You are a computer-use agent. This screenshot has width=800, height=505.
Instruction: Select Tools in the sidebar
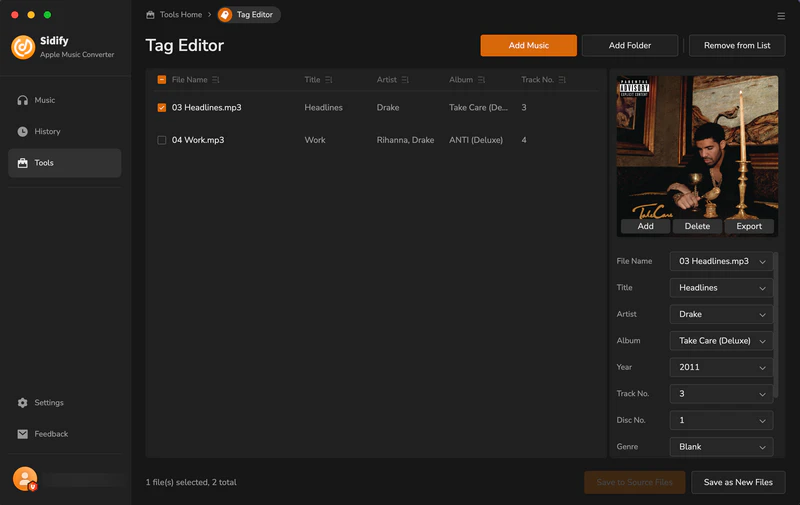point(64,163)
